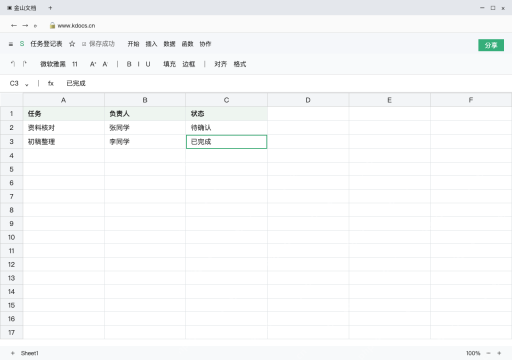
Task: Increase font size with the larger A
Action: (93, 64)
